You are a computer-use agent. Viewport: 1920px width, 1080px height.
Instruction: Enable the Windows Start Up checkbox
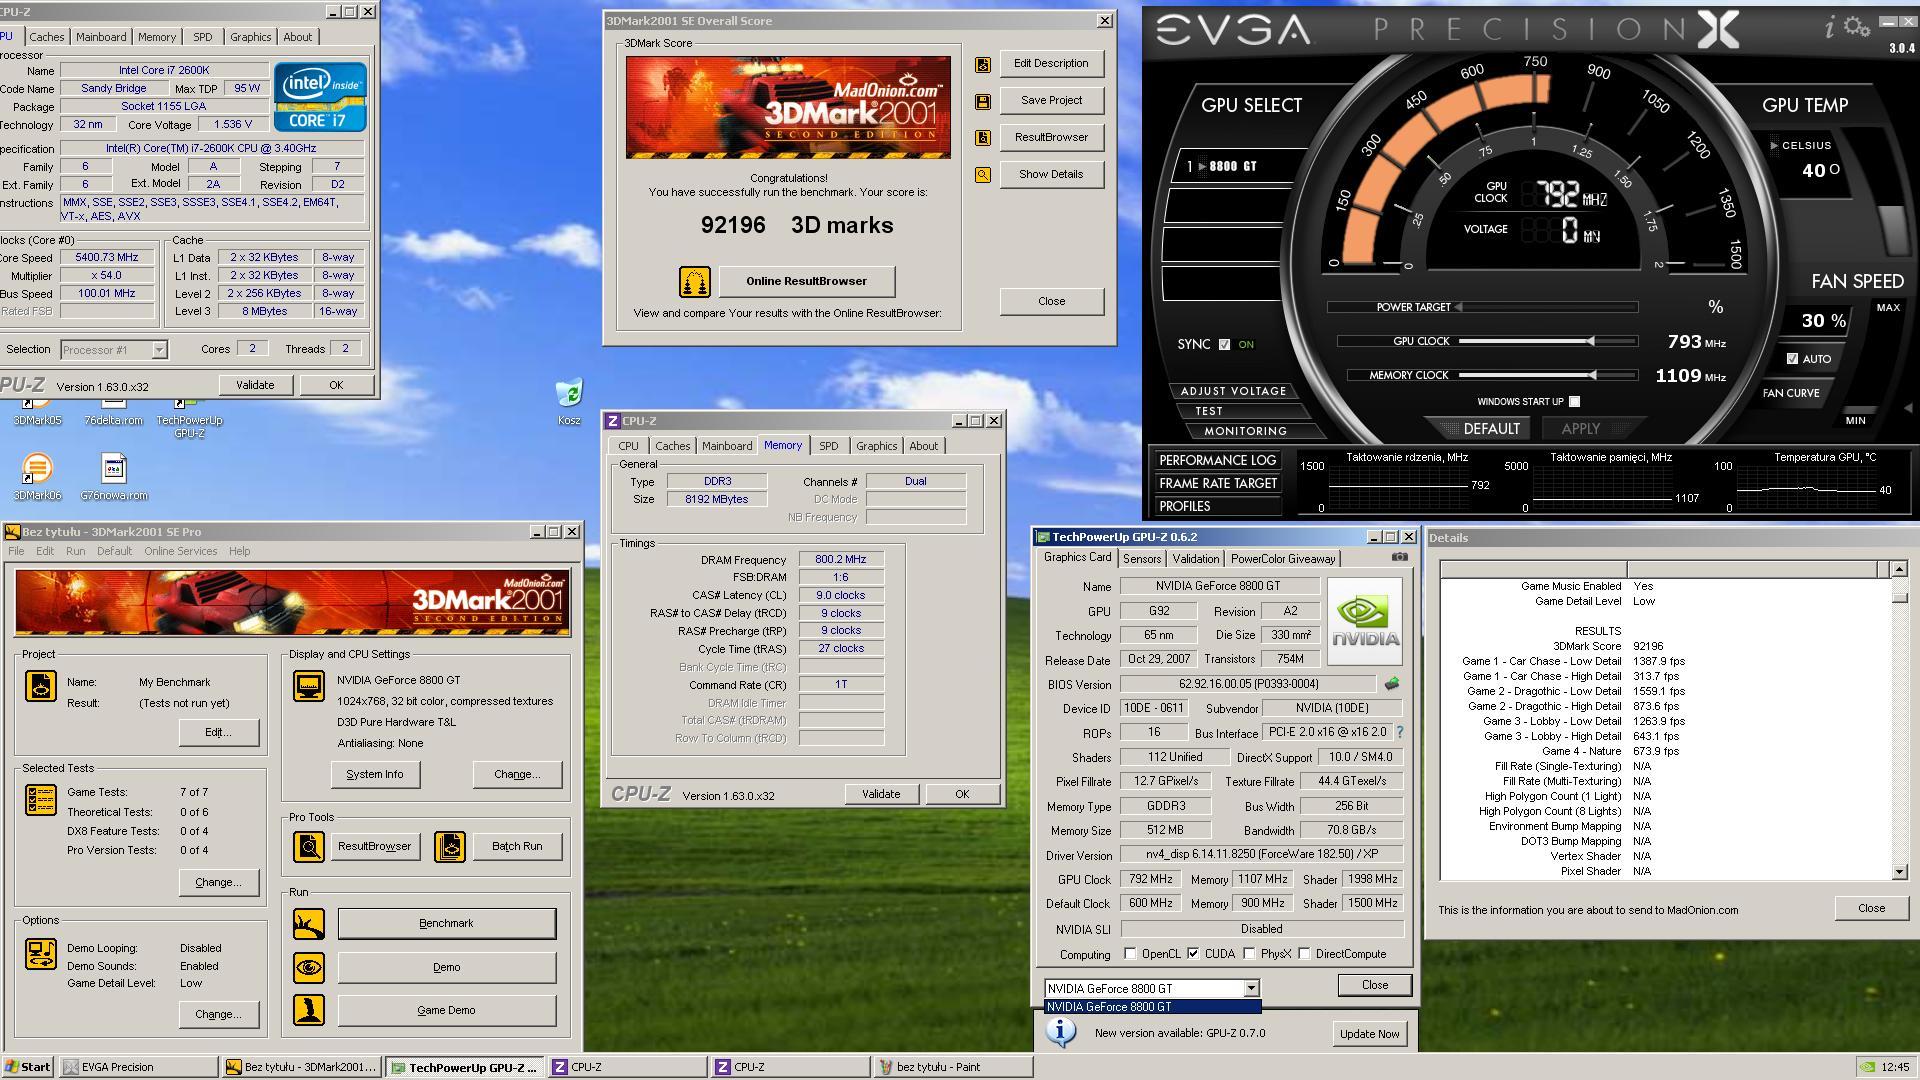coord(1575,402)
